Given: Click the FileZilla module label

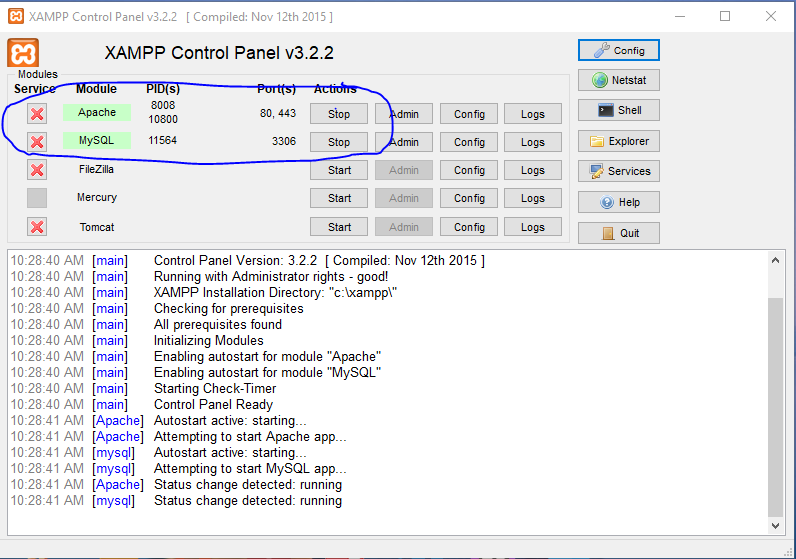Looking at the screenshot, I should 96,169.
